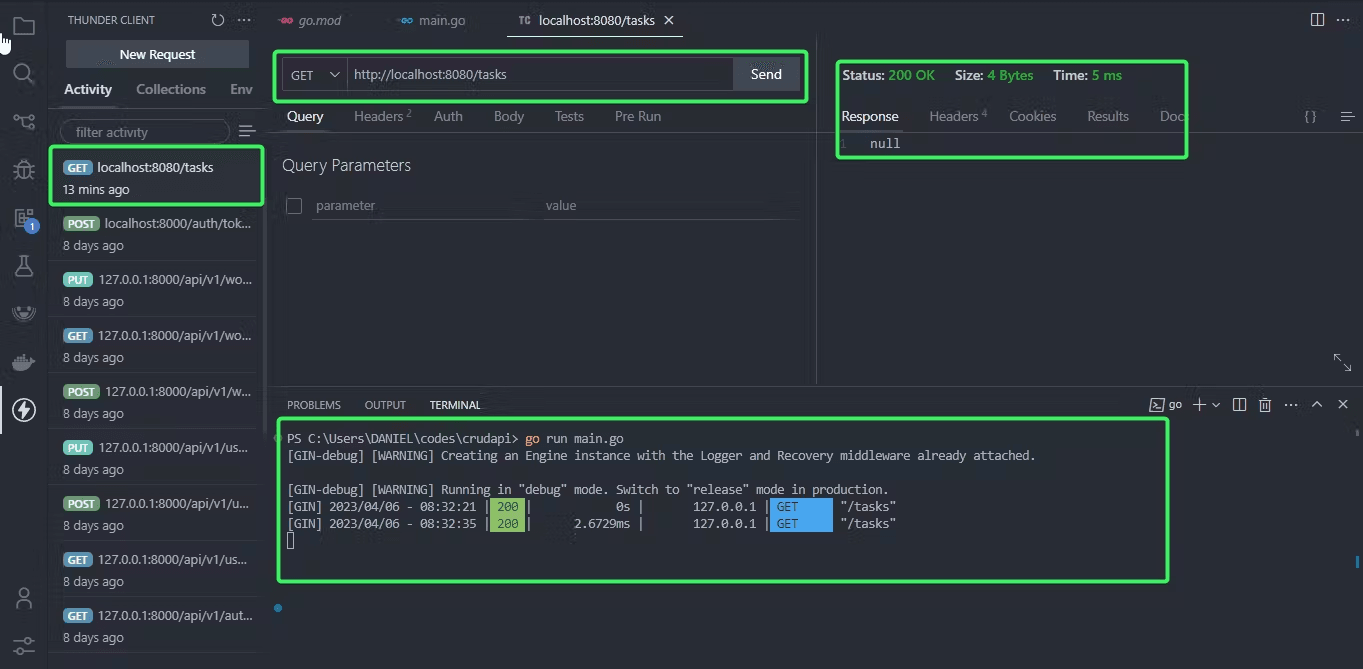Open GET localhost:8080/tasks activity entry
The width and height of the screenshot is (1363, 669).
tap(157, 177)
